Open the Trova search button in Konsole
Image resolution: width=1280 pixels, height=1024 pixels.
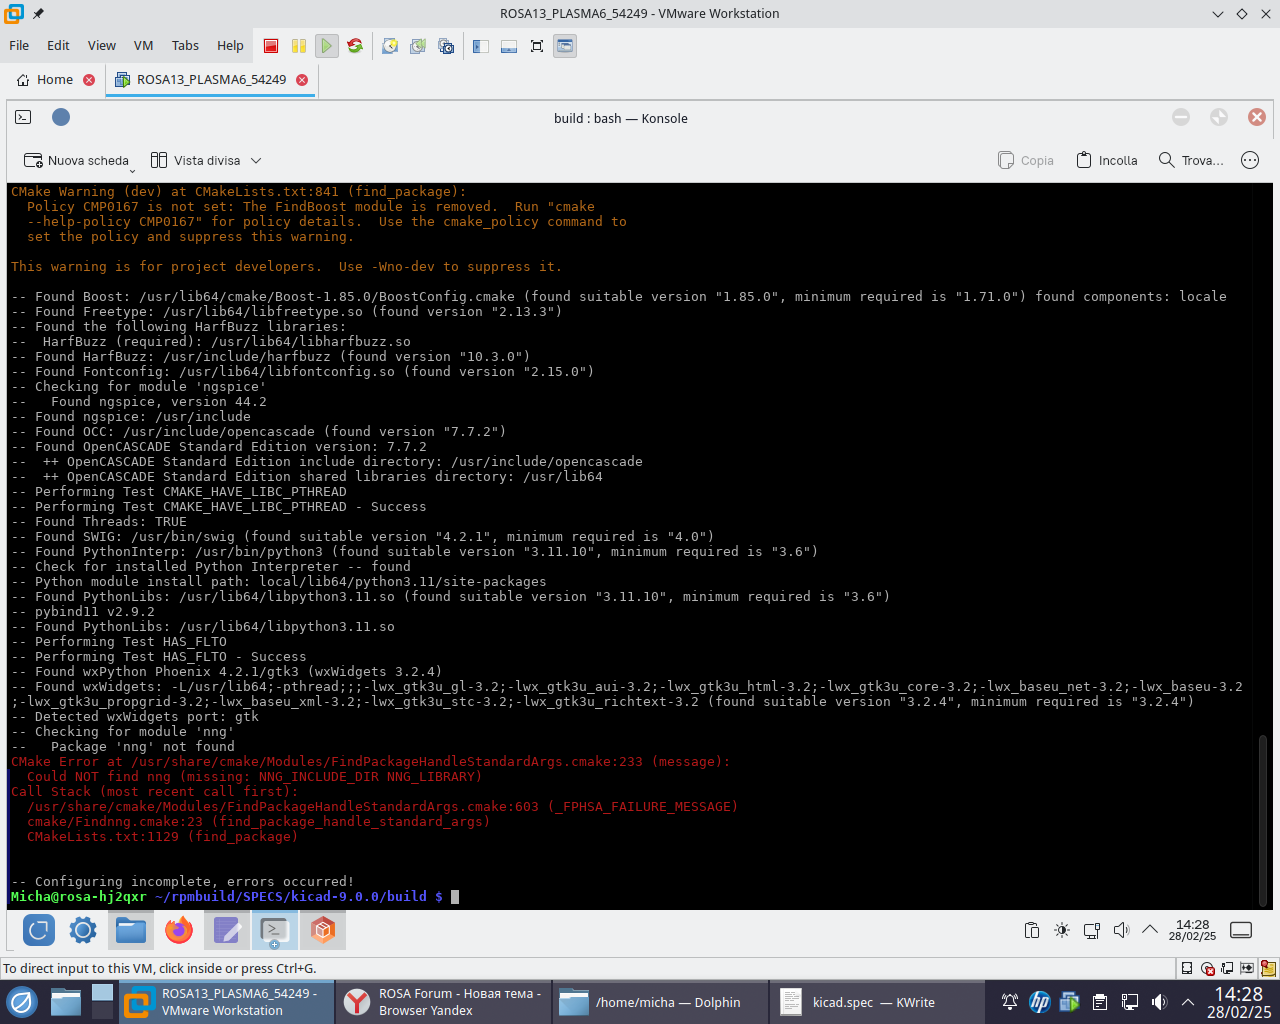1191,160
